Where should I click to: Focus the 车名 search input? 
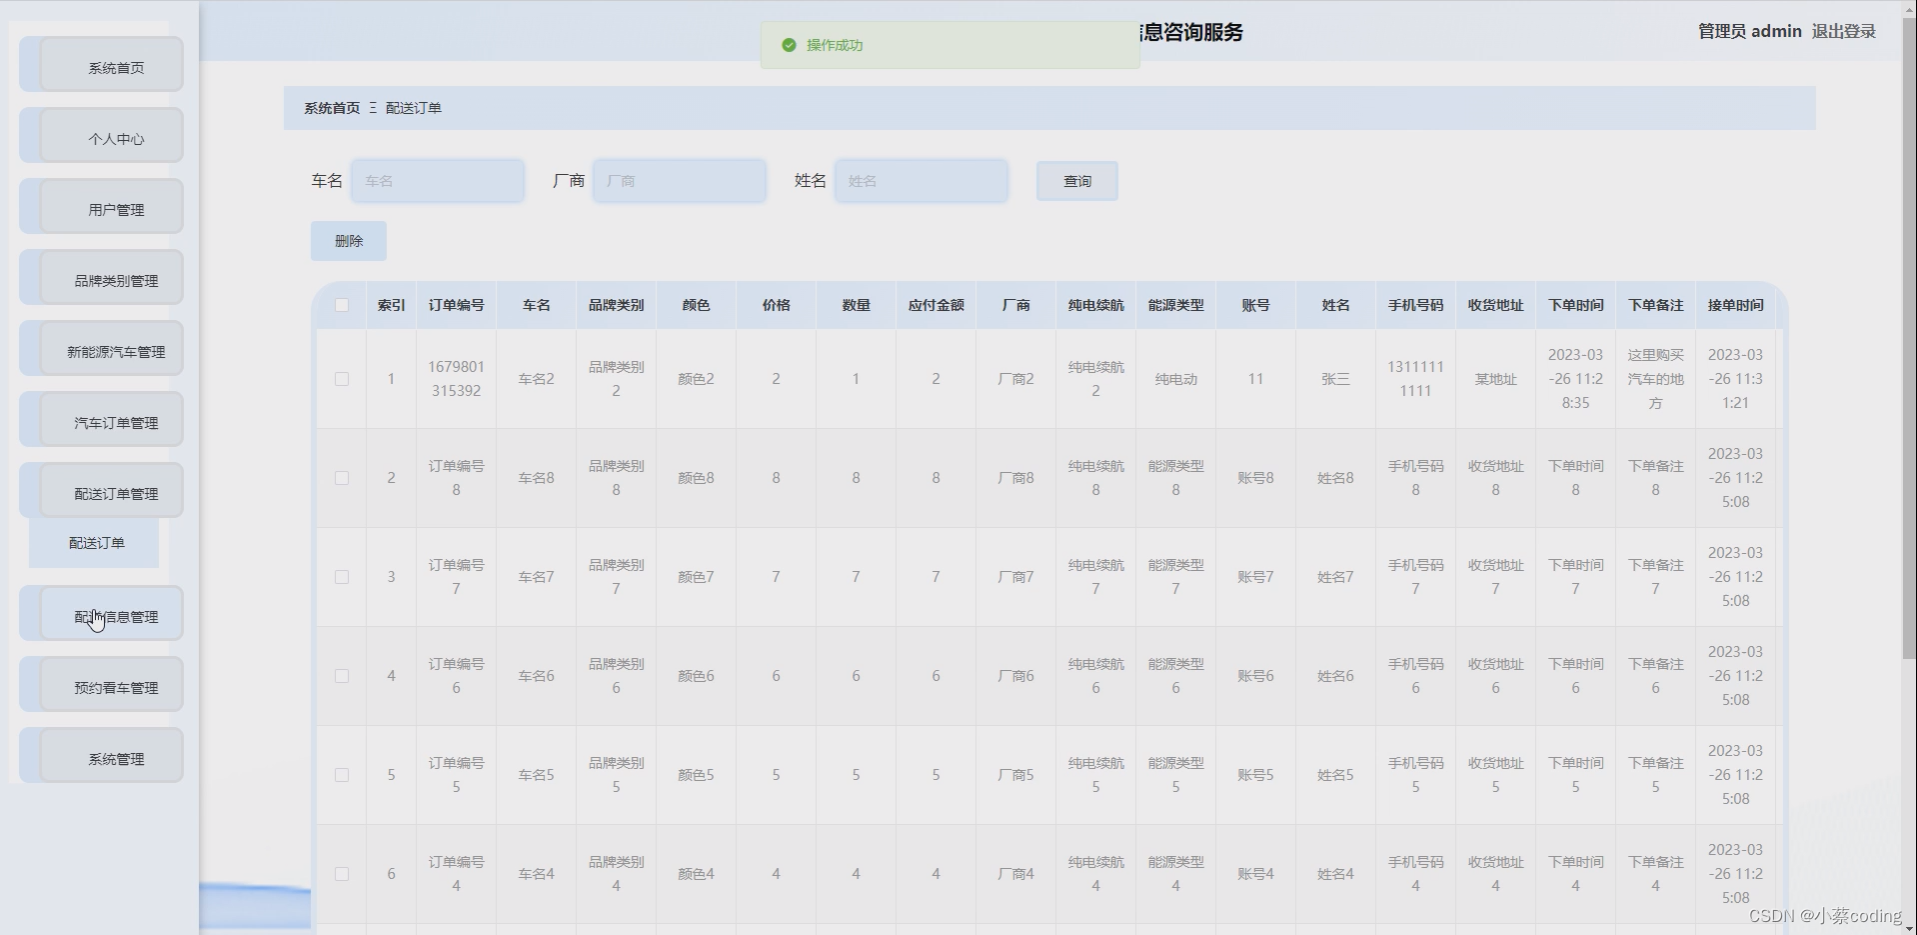pos(438,181)
